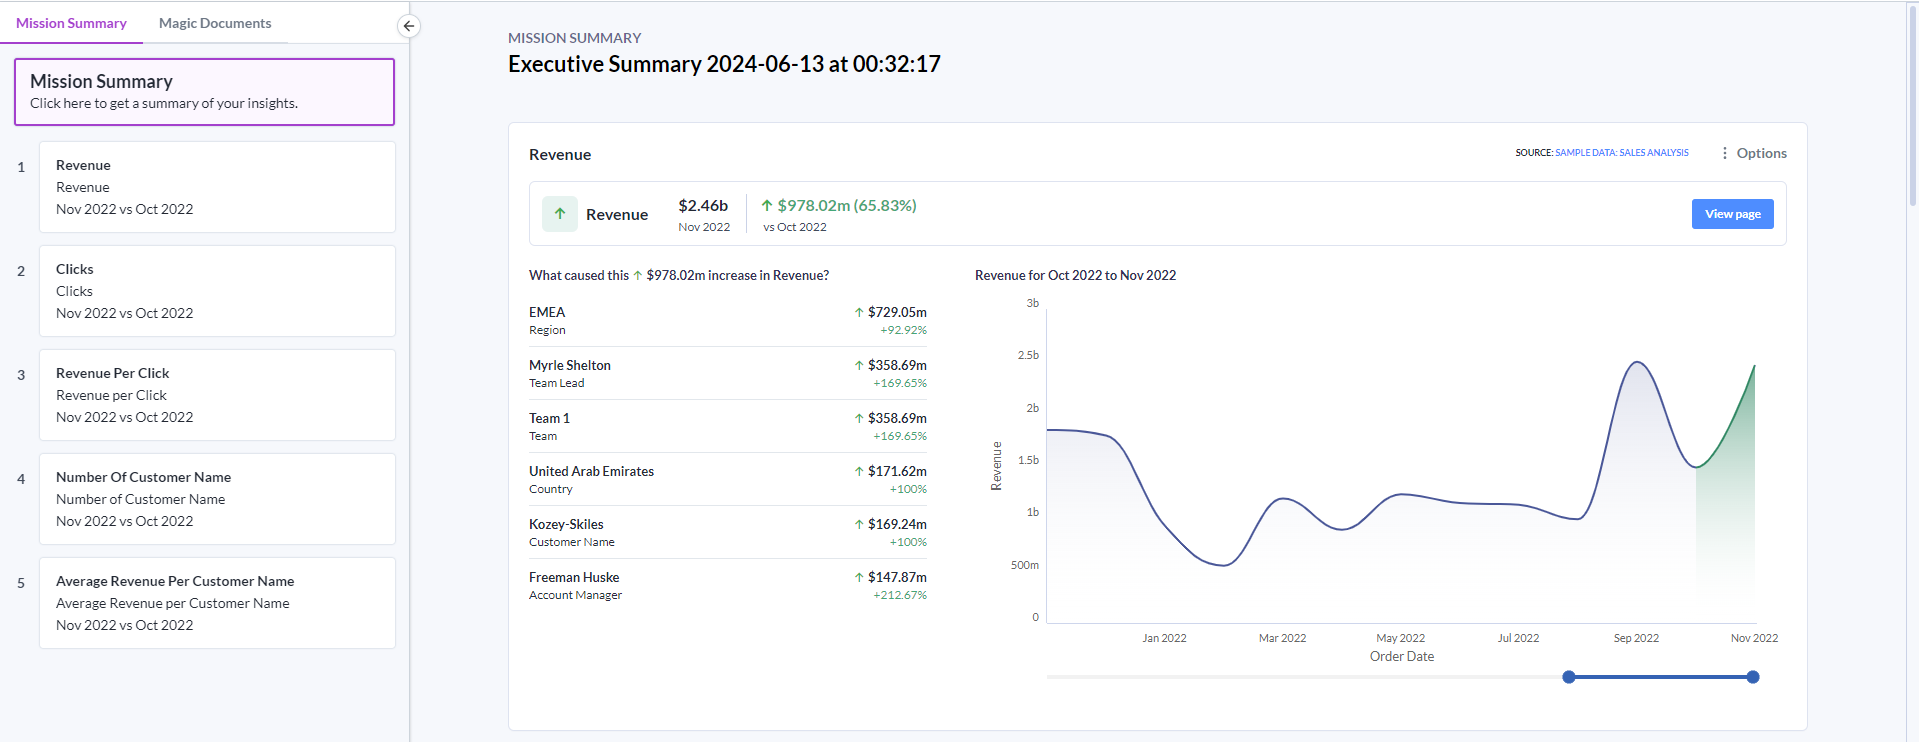This screenshot has width=1919, height=742.
Task: Select the Myrle Shelton team lead row
Action: pyautogui.click(x=727, y=373)
